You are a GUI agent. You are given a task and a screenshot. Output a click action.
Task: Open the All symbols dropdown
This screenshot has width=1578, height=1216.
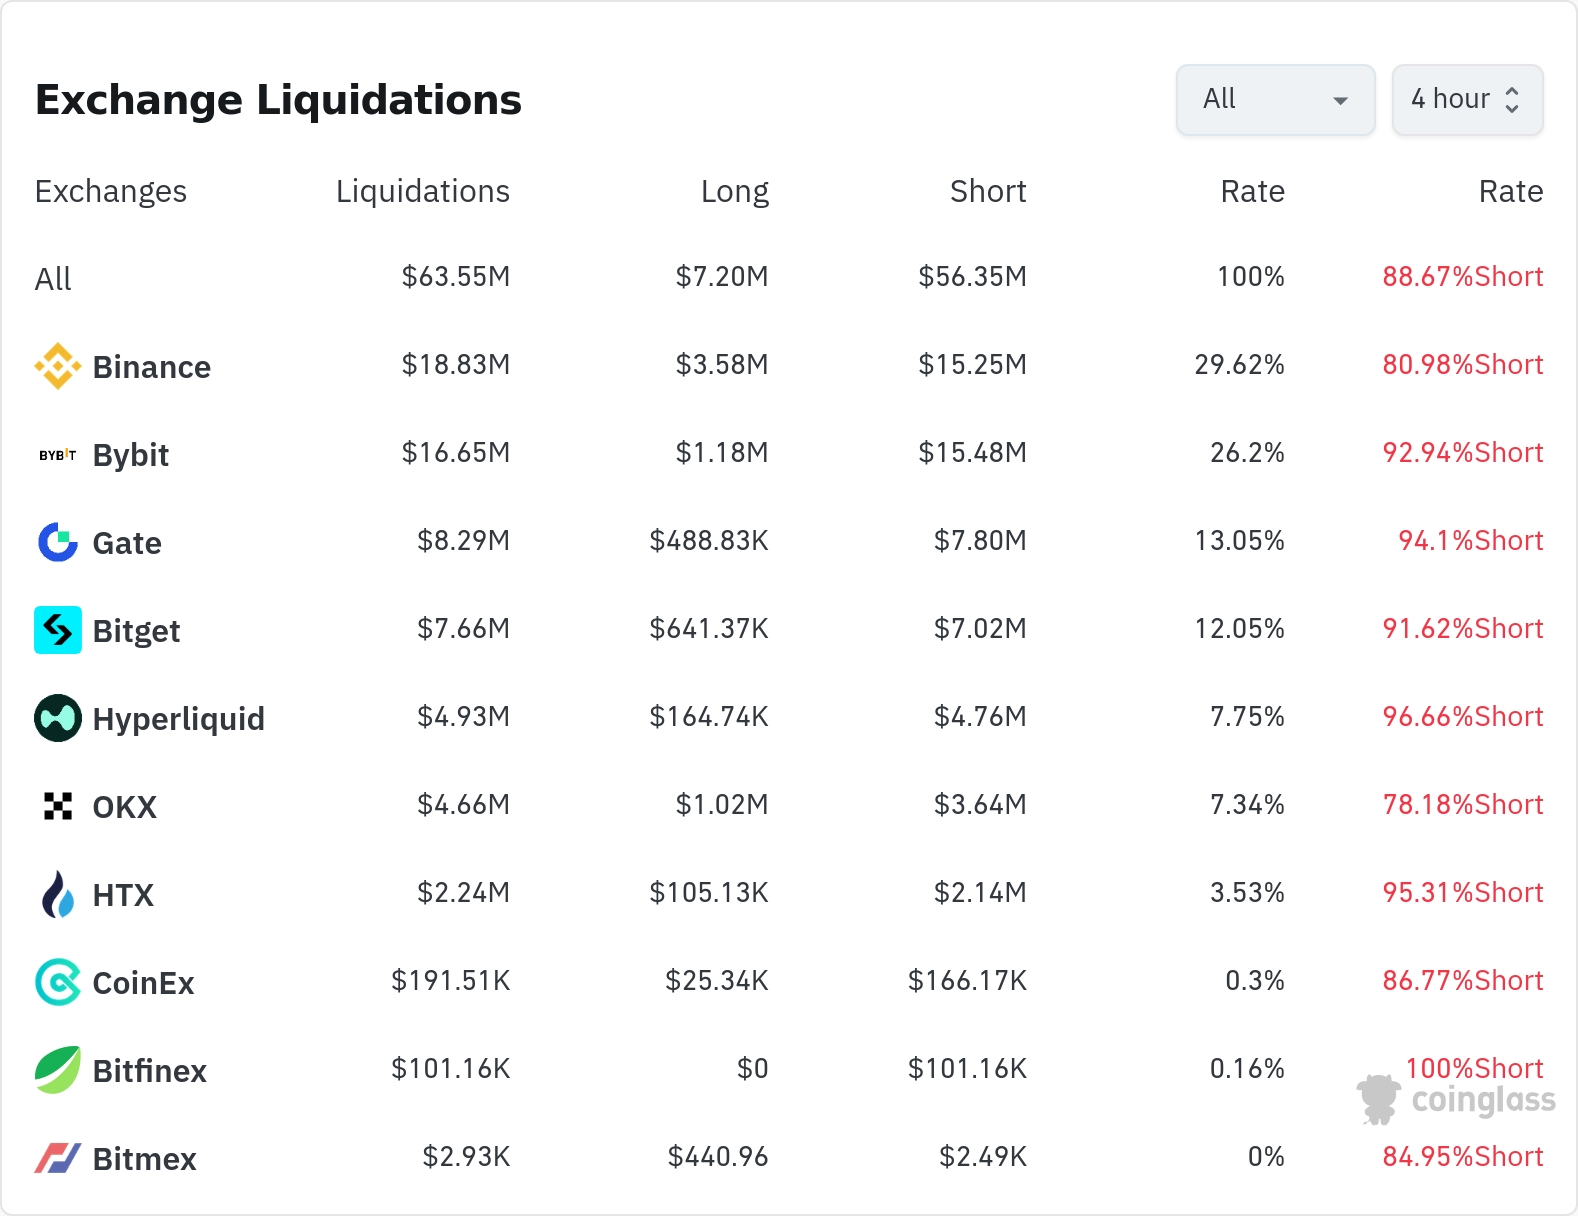coord(1275,99)
